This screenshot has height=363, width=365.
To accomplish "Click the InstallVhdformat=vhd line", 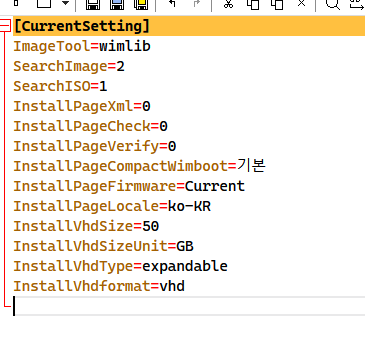I will click(x=99, y=286).
